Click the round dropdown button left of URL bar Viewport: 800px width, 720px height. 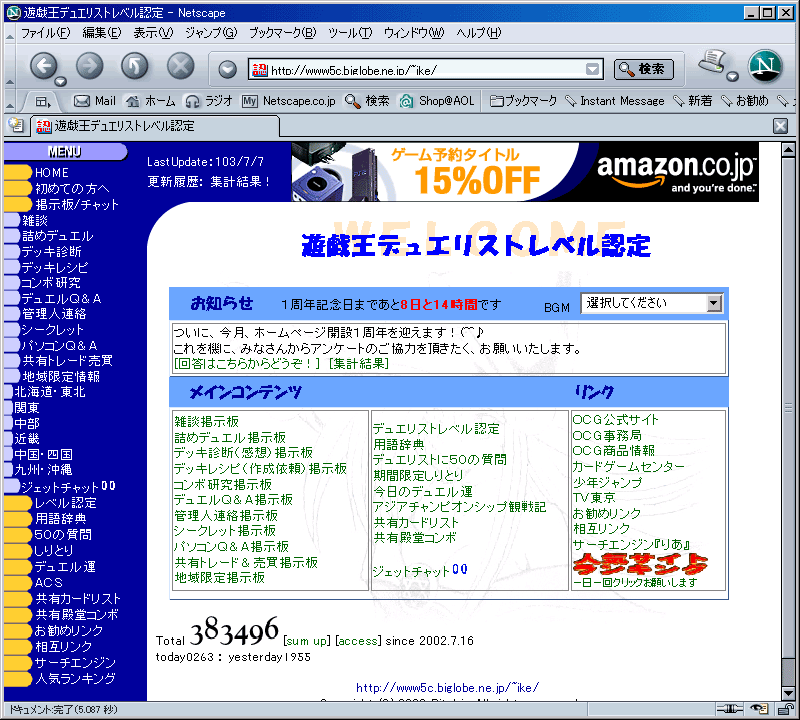coord(228,69)
